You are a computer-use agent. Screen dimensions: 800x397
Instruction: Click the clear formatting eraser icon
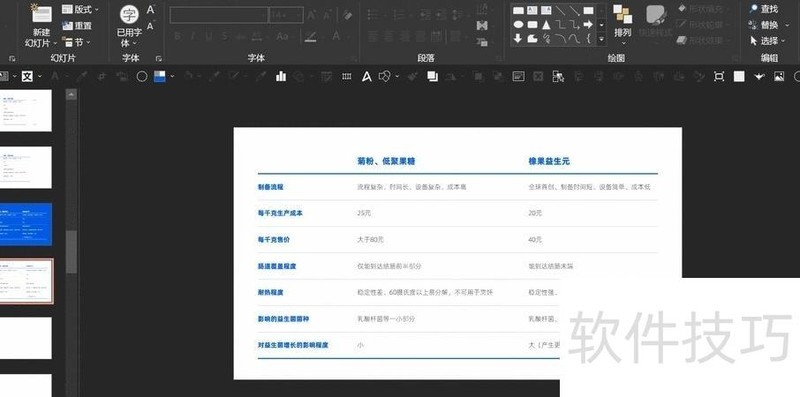pyautogui.click(x=347, y=15)
